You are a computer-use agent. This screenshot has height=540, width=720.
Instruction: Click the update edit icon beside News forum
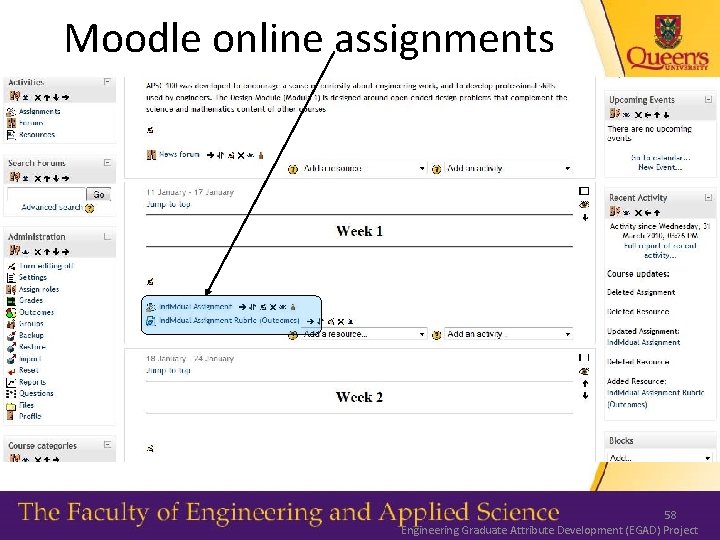tap(231, 156)
